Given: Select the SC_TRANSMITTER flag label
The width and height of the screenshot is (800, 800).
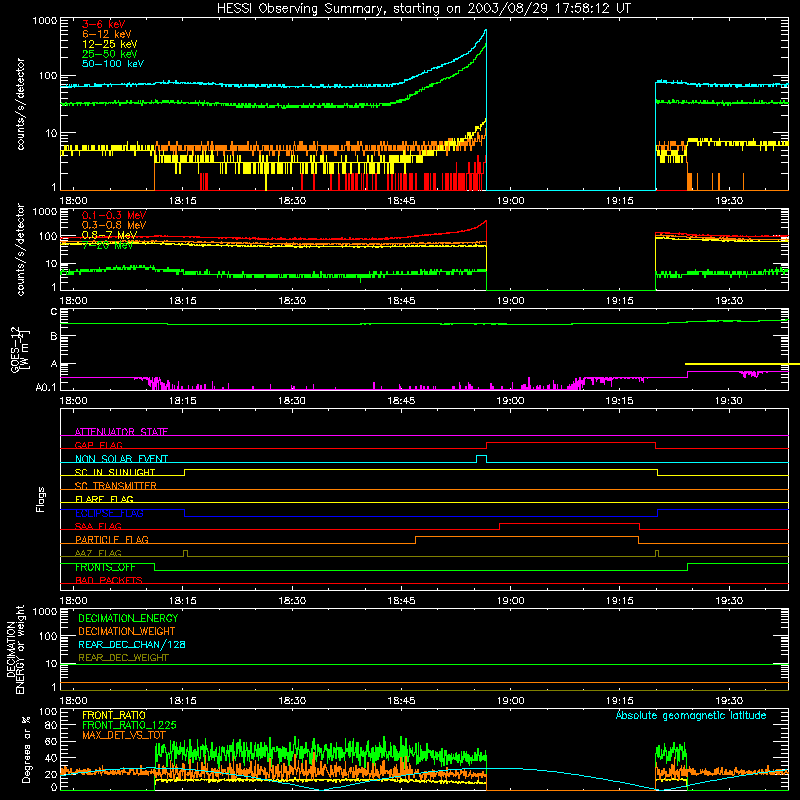Looking at the screenshot, I should pos(116,486).
